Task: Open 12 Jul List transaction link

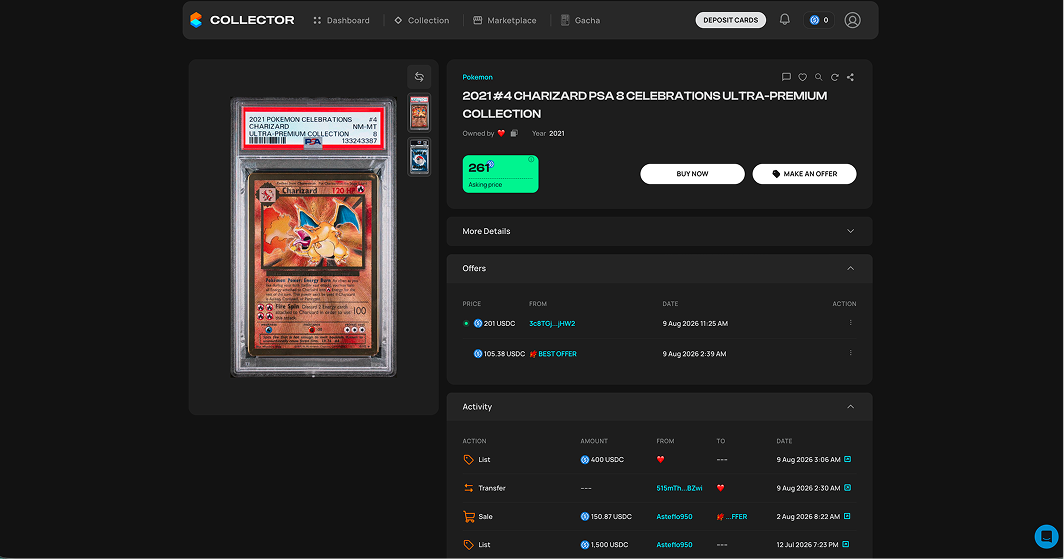Action: (846, 544)
